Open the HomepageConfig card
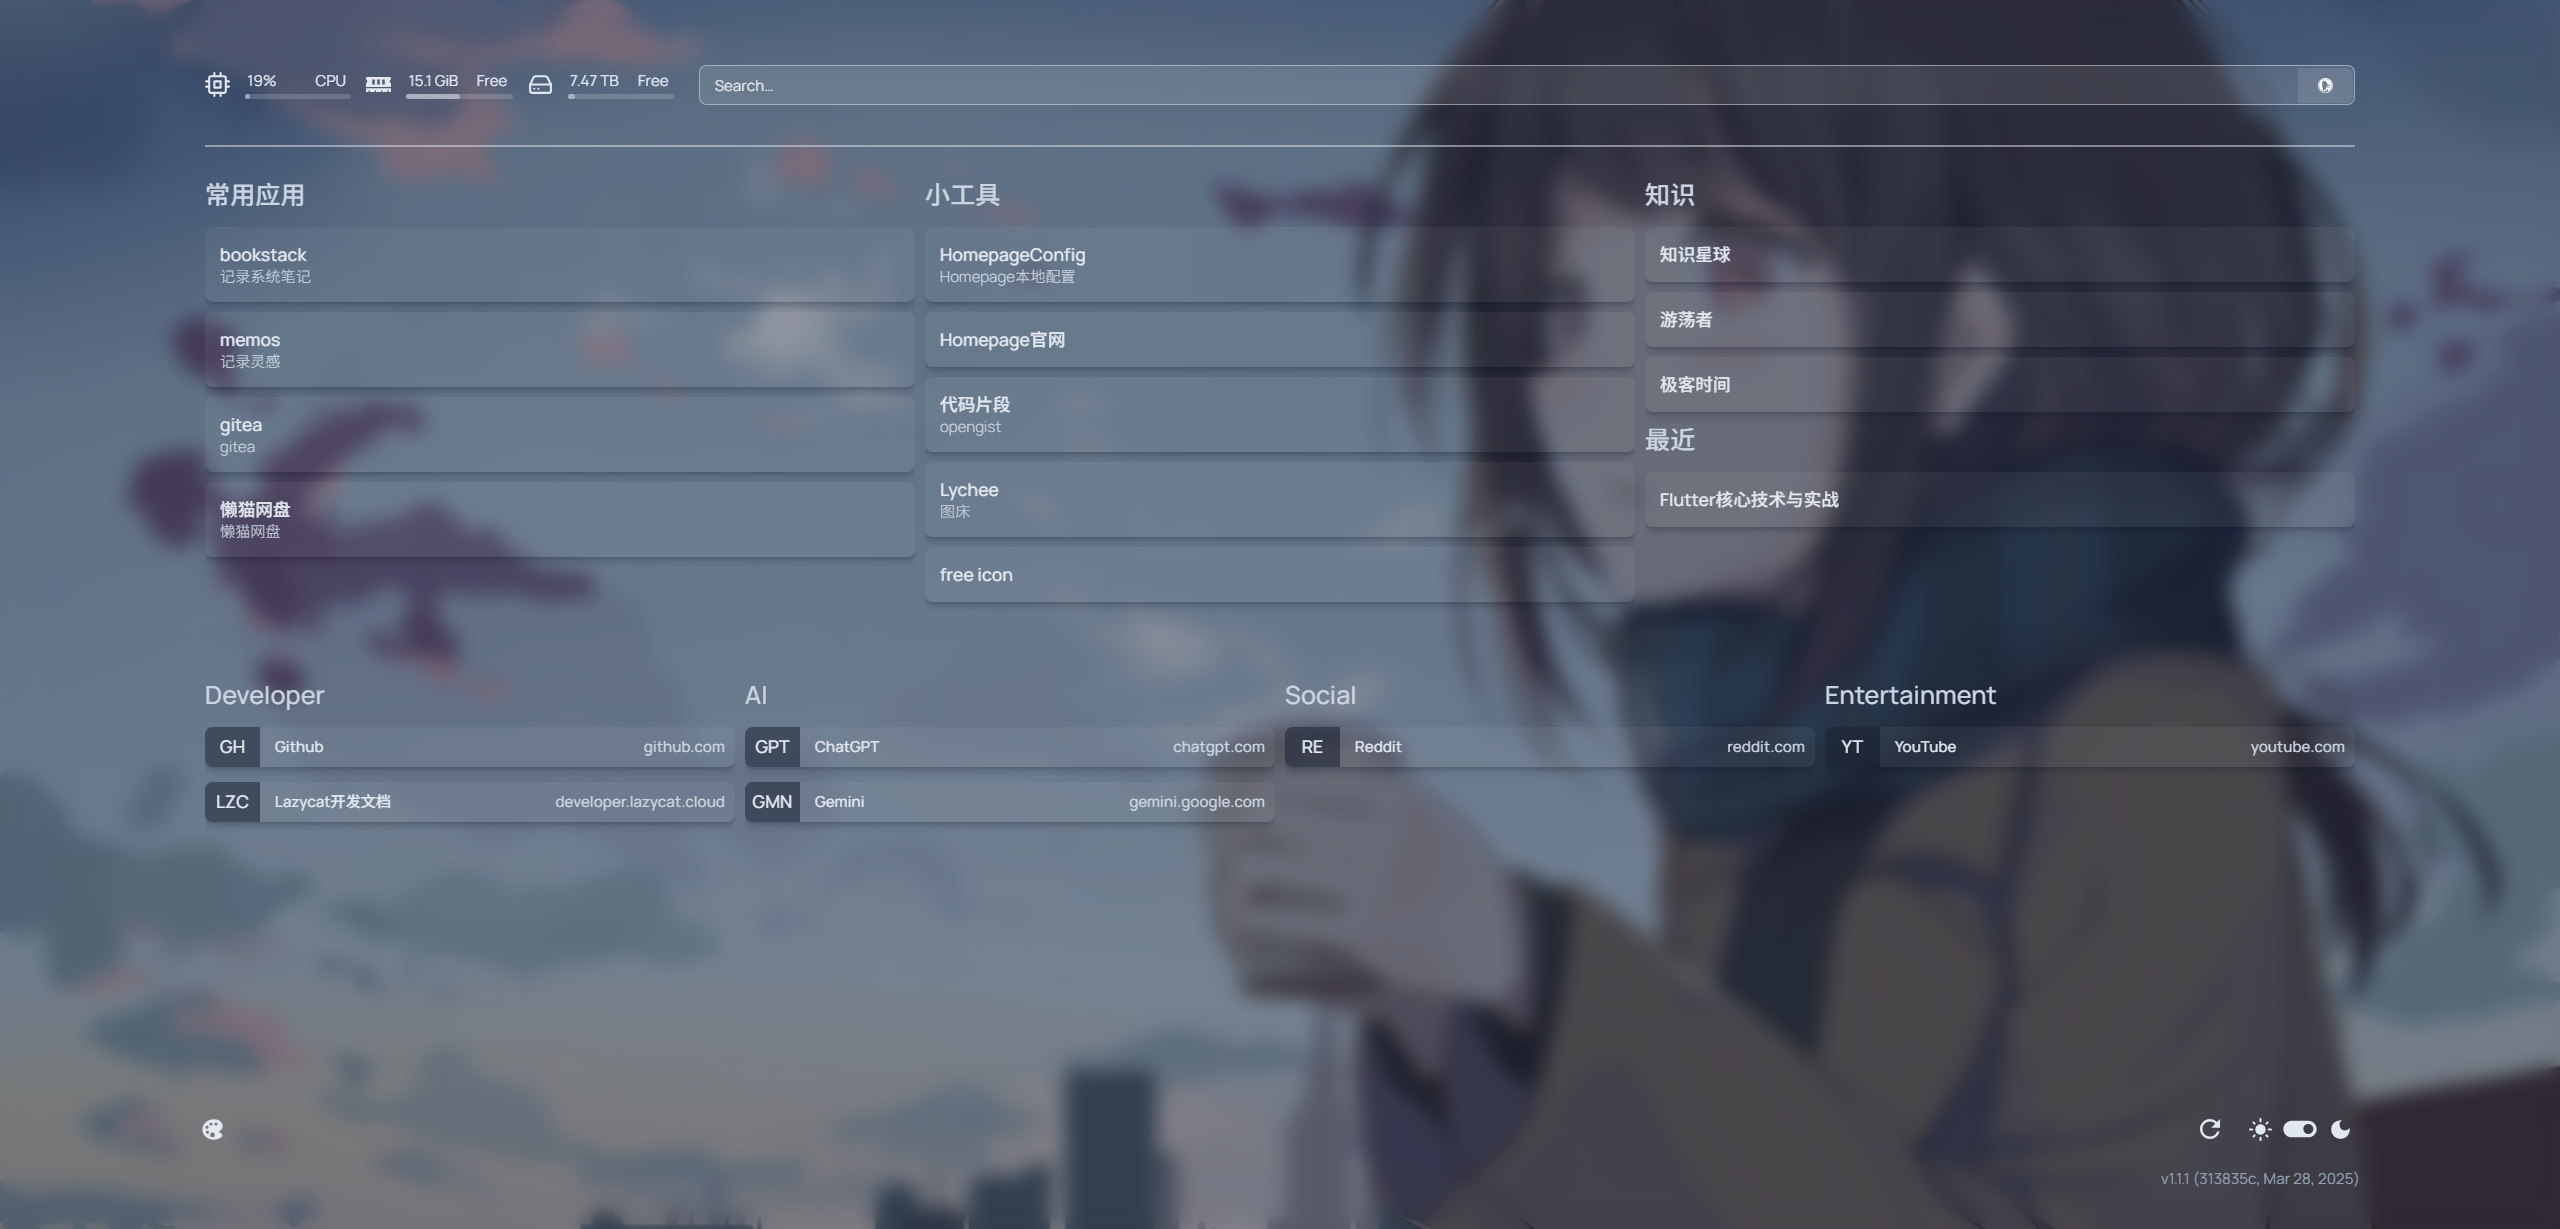The image size is (2560, 1229). coord(1280,265)
